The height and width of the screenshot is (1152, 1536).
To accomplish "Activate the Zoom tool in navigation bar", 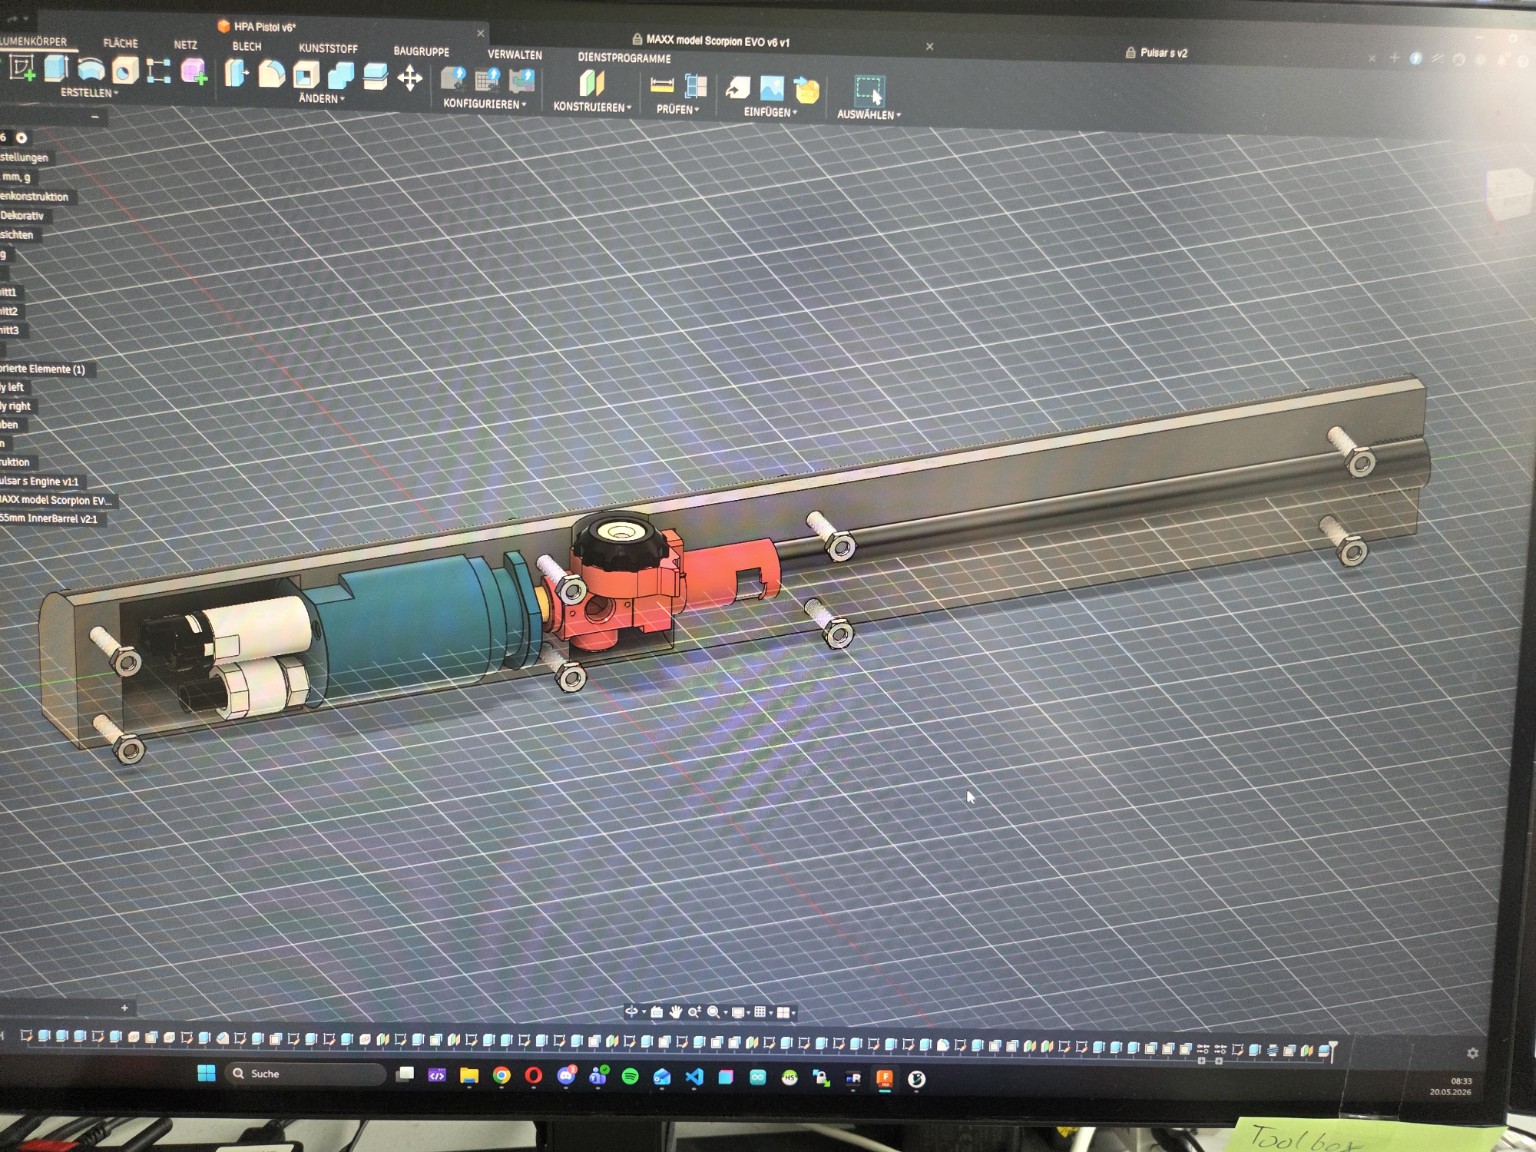I will pos(694,1012).
